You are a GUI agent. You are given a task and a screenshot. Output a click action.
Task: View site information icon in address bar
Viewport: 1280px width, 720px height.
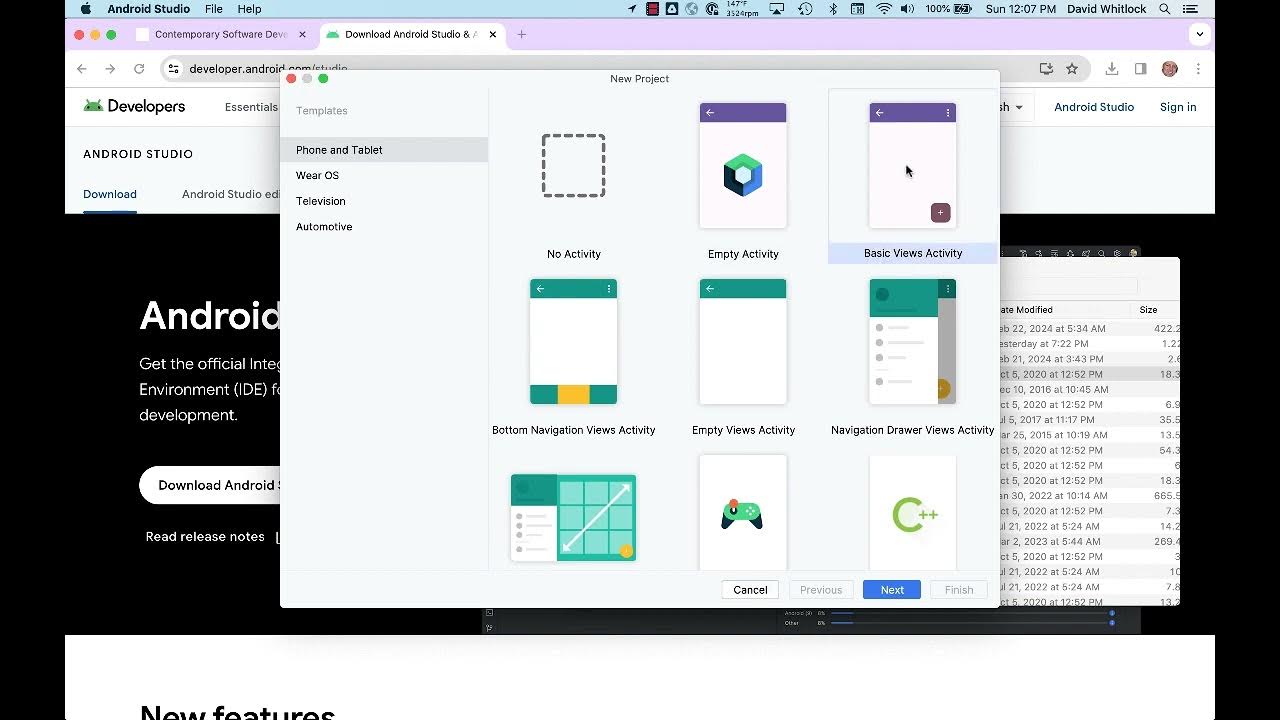[x=173, y=69]
